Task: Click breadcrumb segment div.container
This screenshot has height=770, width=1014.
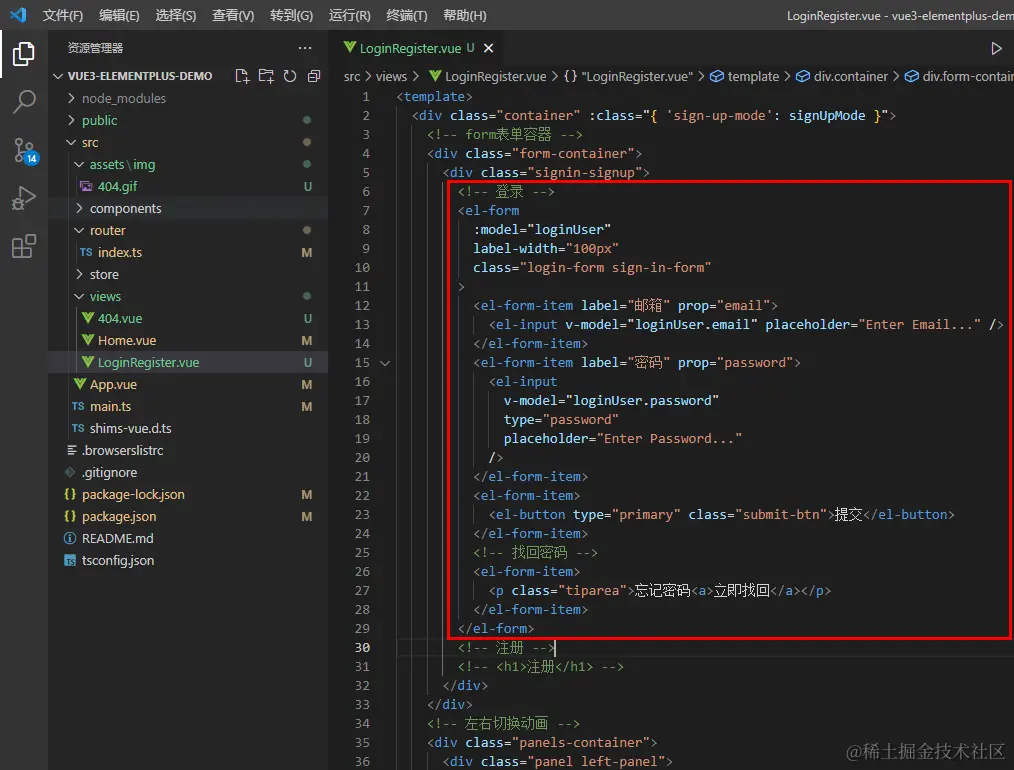Action: pyautogui.click(x=841, y=76)
